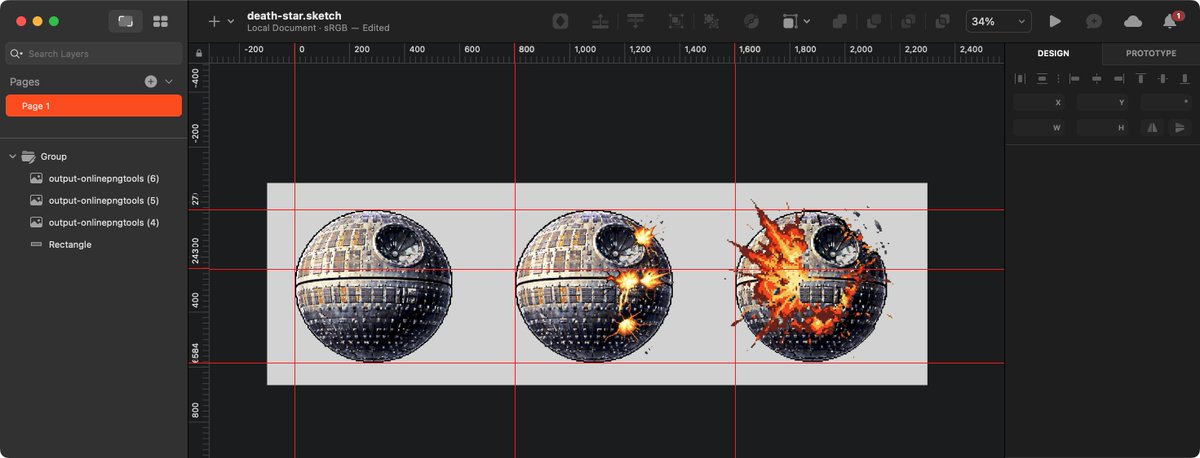Click image icon of output-onlinepngtools (6) layer
1200x458 pixels.
click(x=36, y=179)
